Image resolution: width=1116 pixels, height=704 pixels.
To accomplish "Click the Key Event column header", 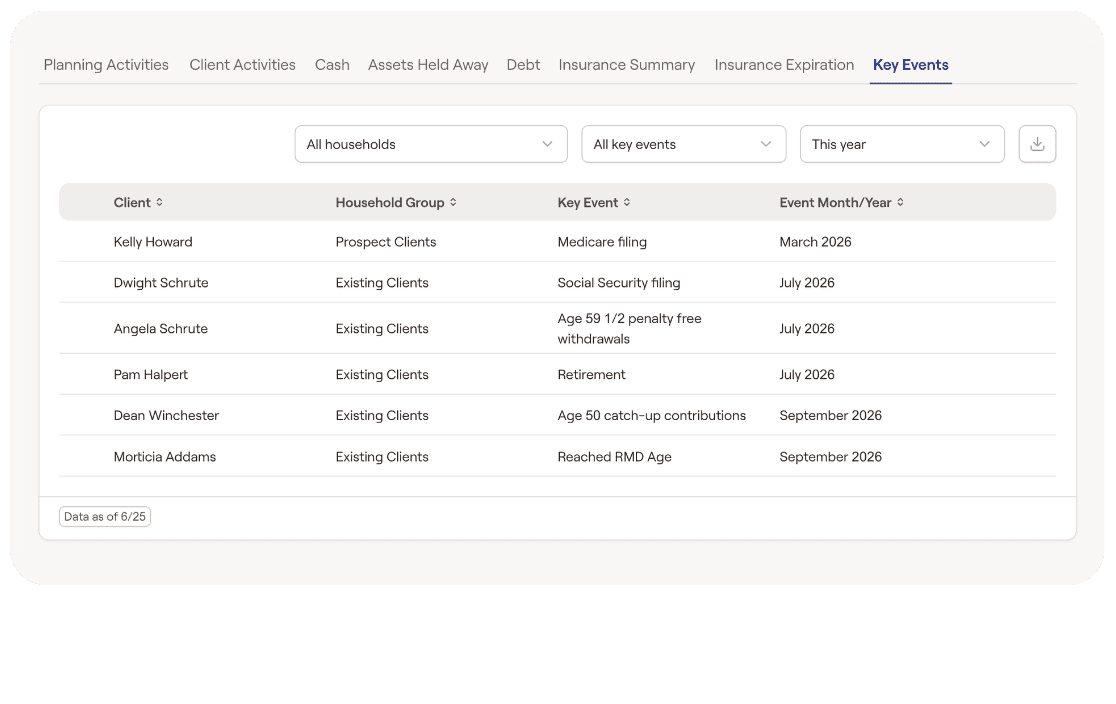I will click(x=588, y=202).
